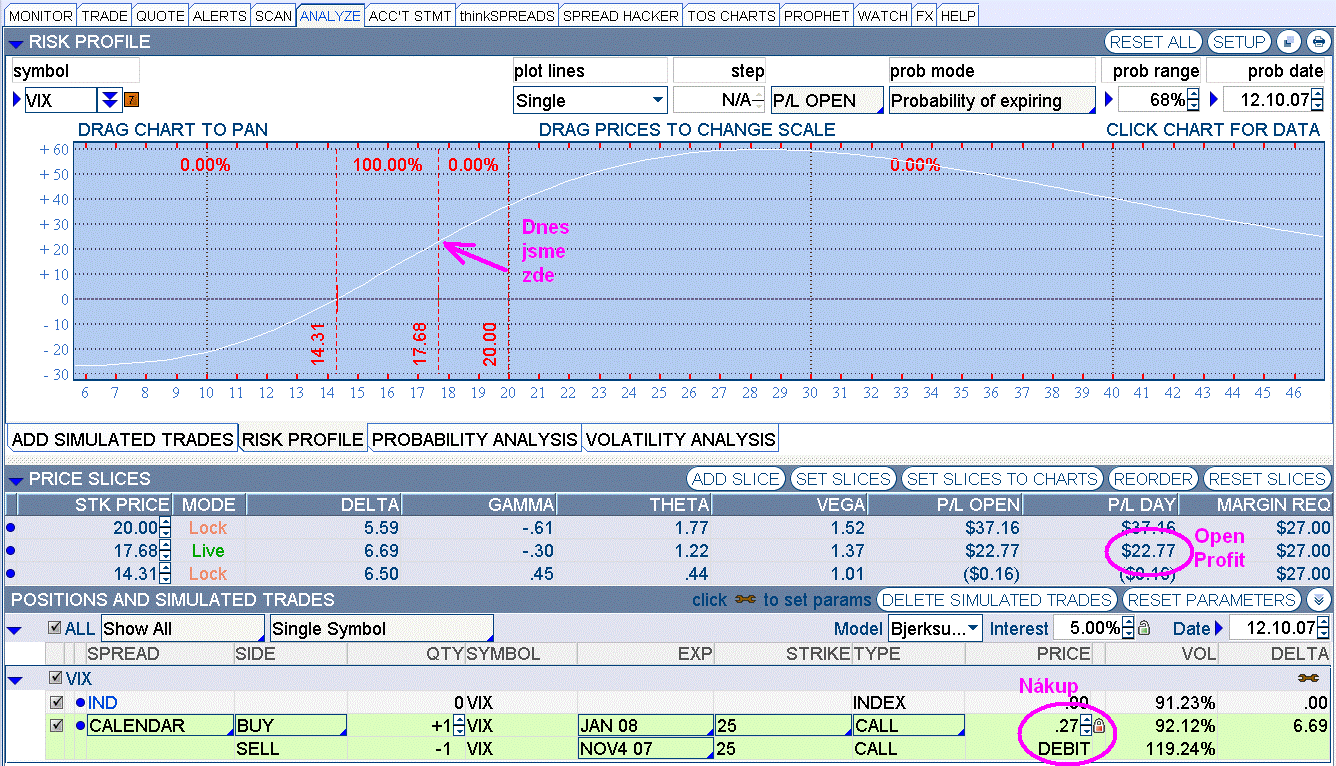The height and width of the screenshot is (766, 1336).
Task: Adjust the prob range 68% stepper
Action: (1193, 100)
